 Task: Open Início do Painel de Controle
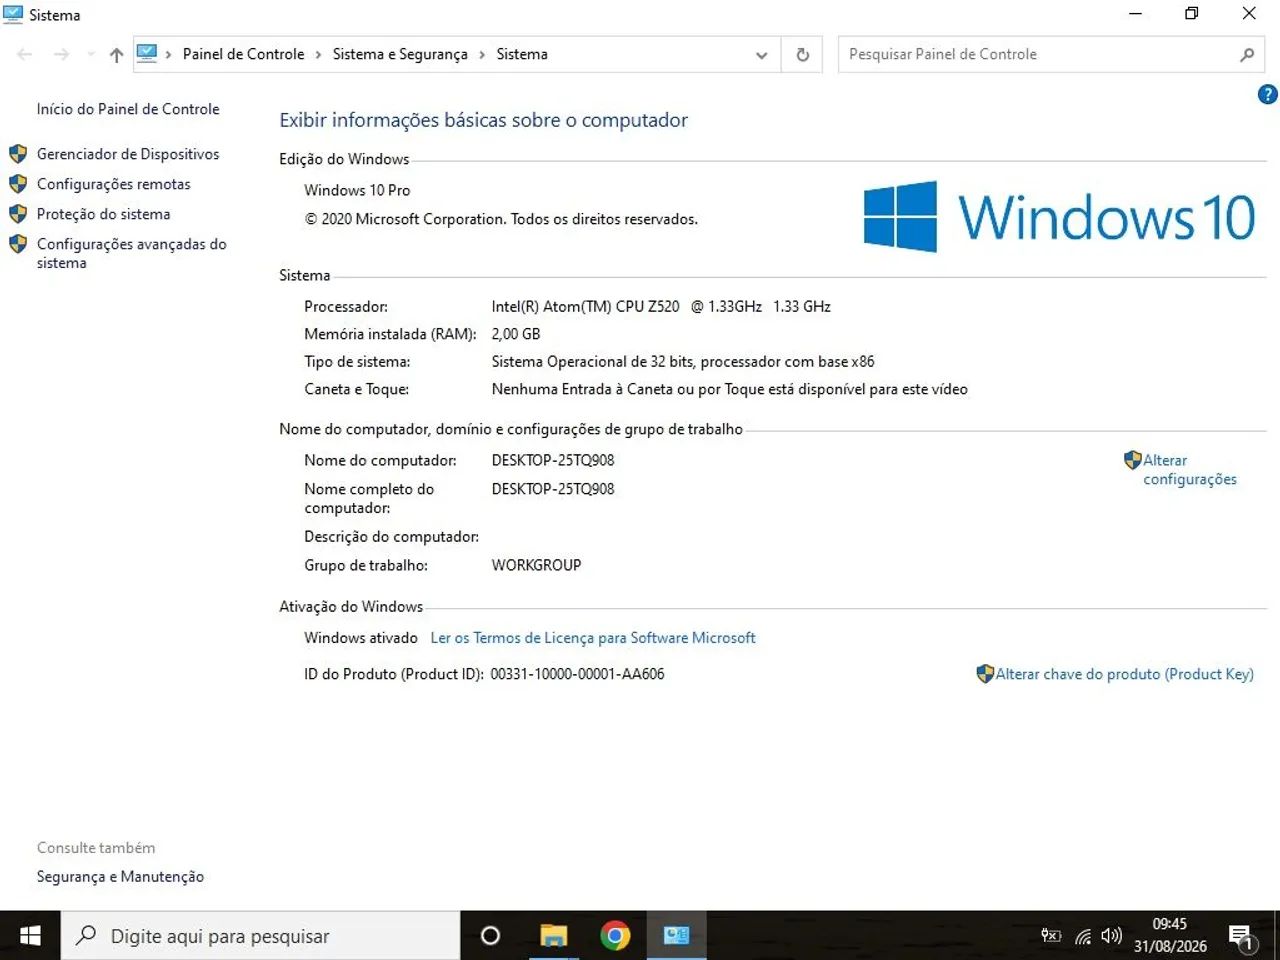point(128,109)
